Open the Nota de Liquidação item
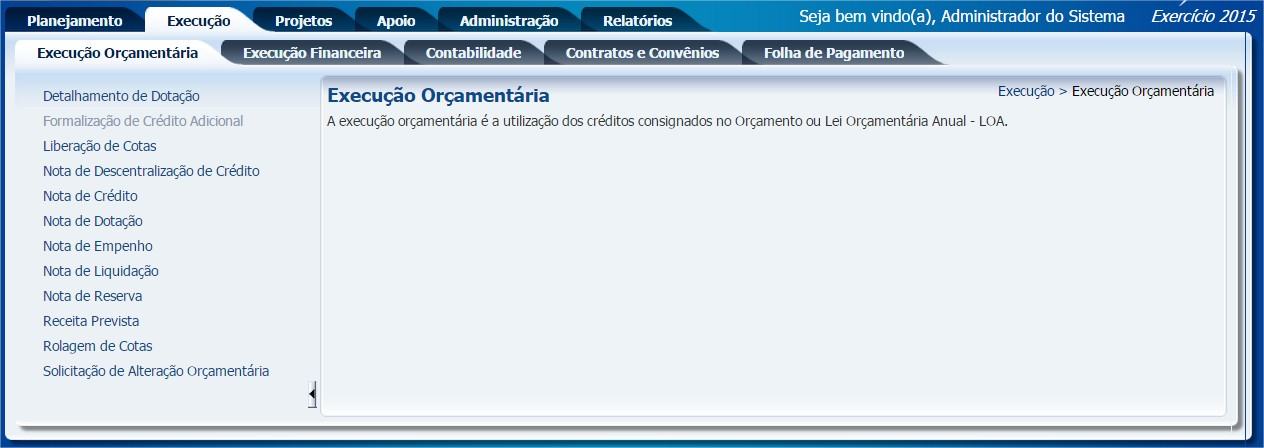The height and width of the screenshot is (448, 1264). pos(100,271)
